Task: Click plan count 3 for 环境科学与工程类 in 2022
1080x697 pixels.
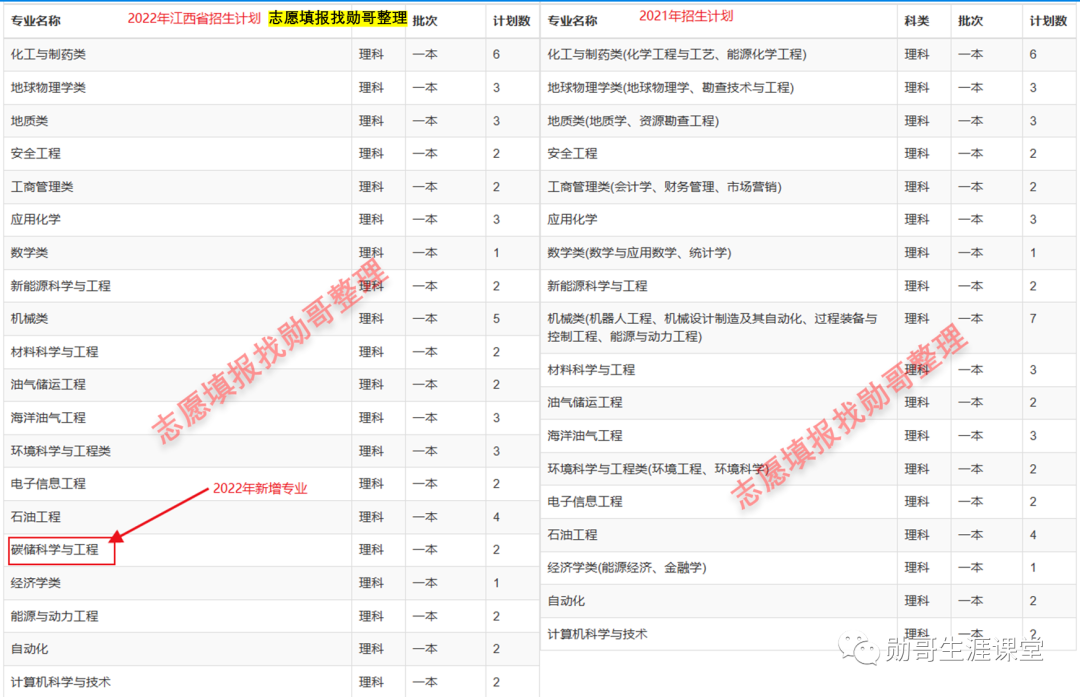Action: pos(497,450)
